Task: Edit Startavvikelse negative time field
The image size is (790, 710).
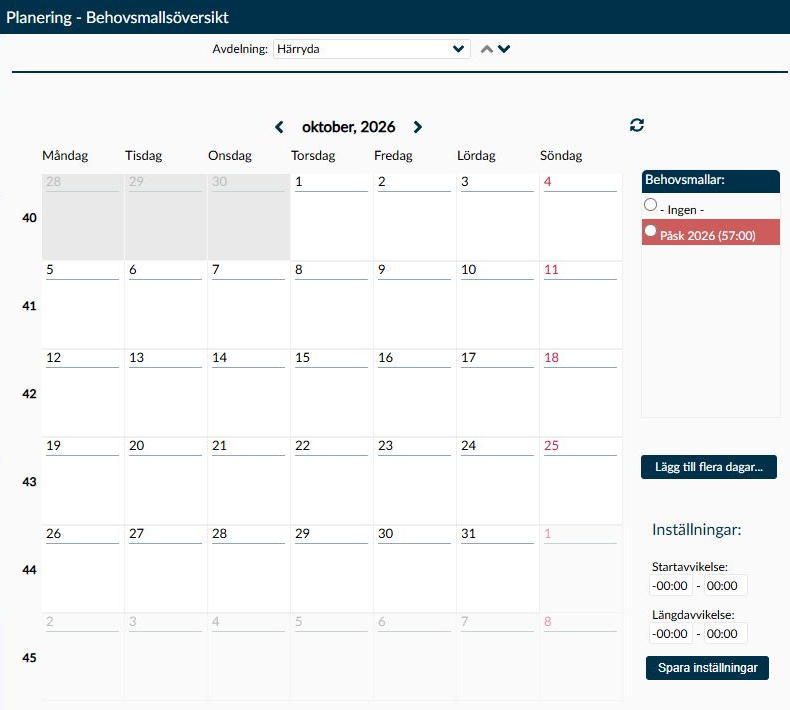Action: (x=670, y=586)
